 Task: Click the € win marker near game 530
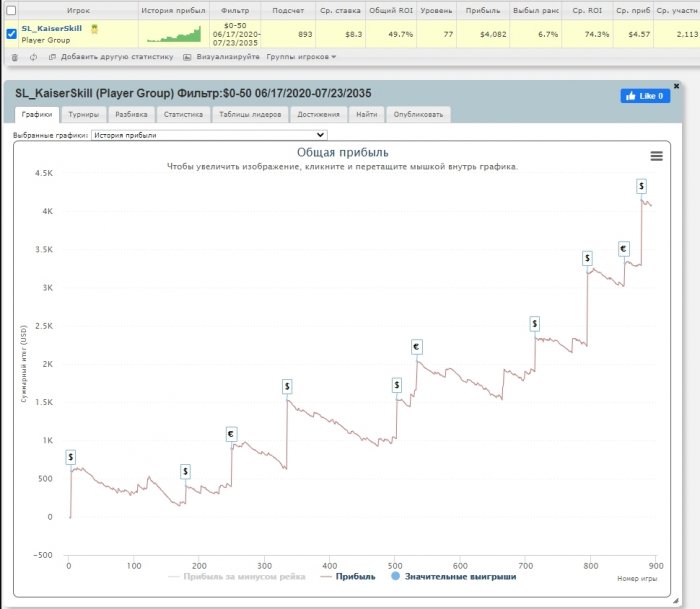(417, 346)
